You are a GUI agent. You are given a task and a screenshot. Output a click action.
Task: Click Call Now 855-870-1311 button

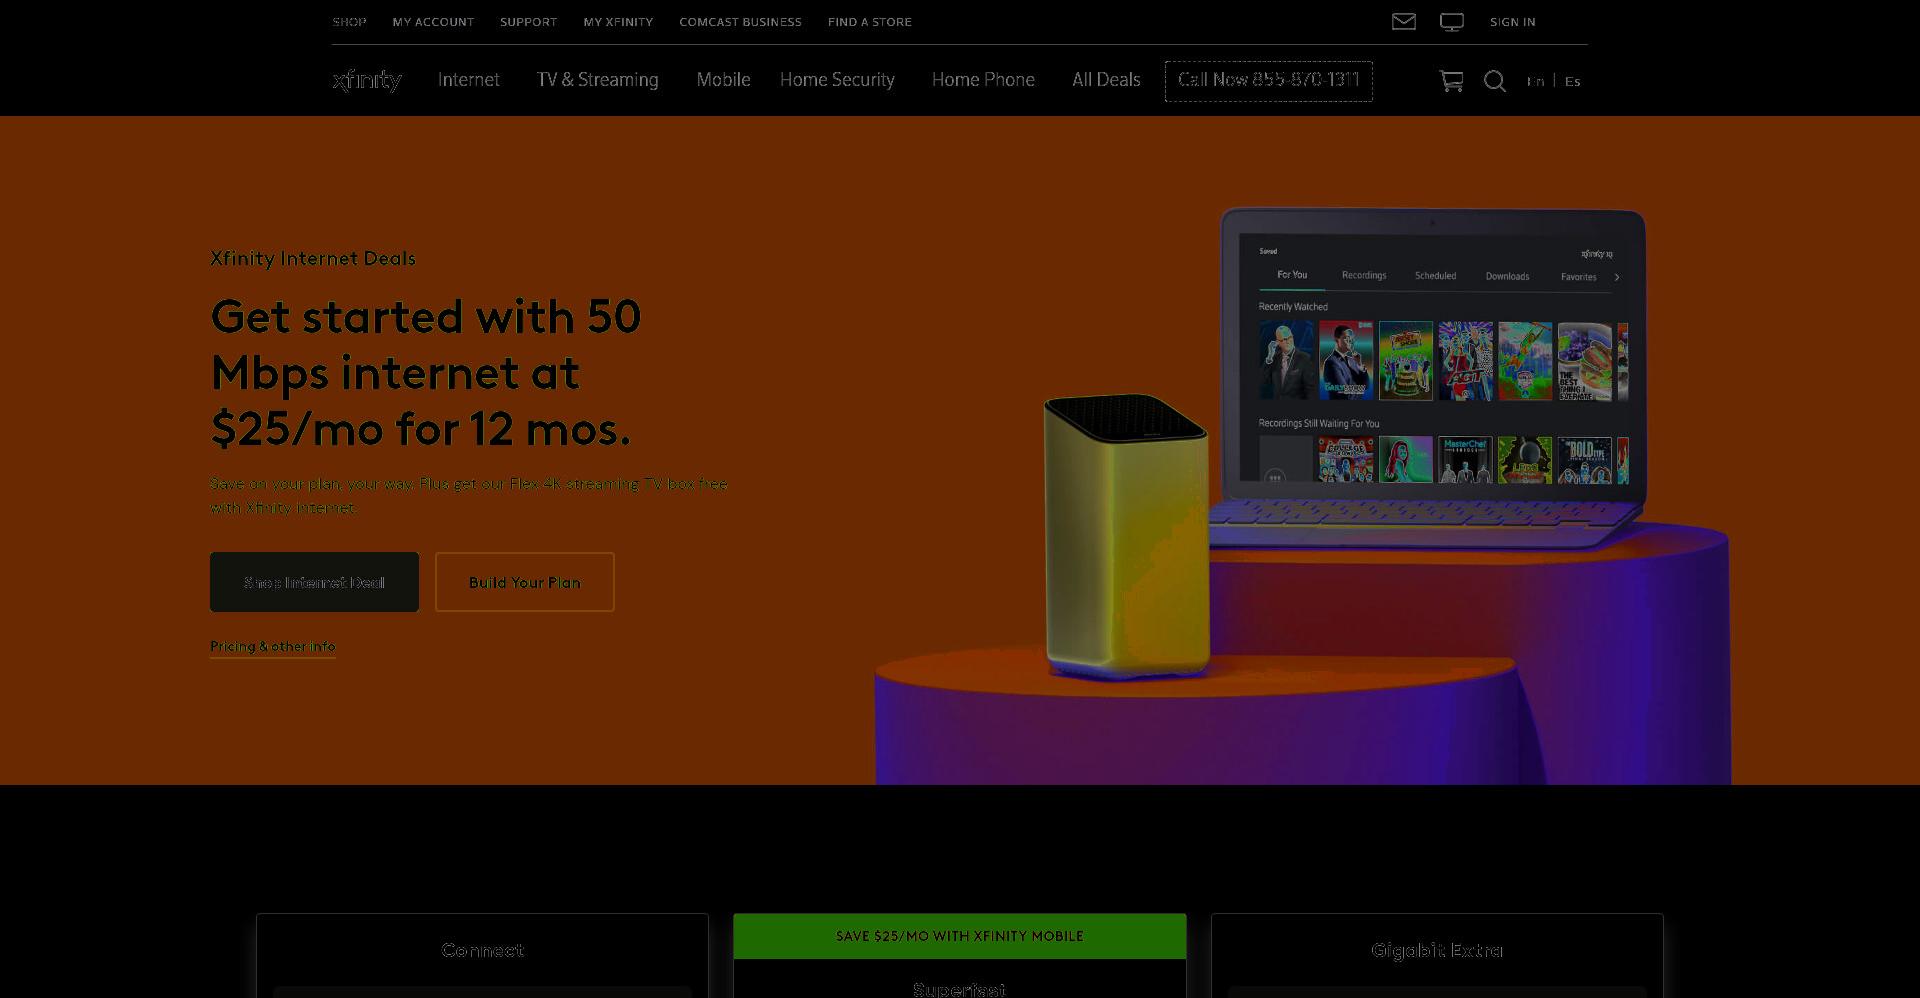coord(1268,81)
